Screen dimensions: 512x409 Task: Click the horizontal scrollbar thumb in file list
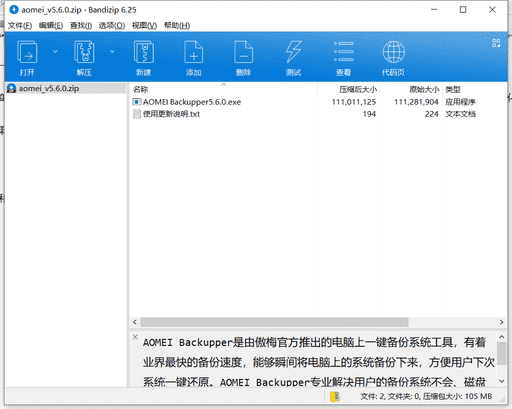click(274, 322)
